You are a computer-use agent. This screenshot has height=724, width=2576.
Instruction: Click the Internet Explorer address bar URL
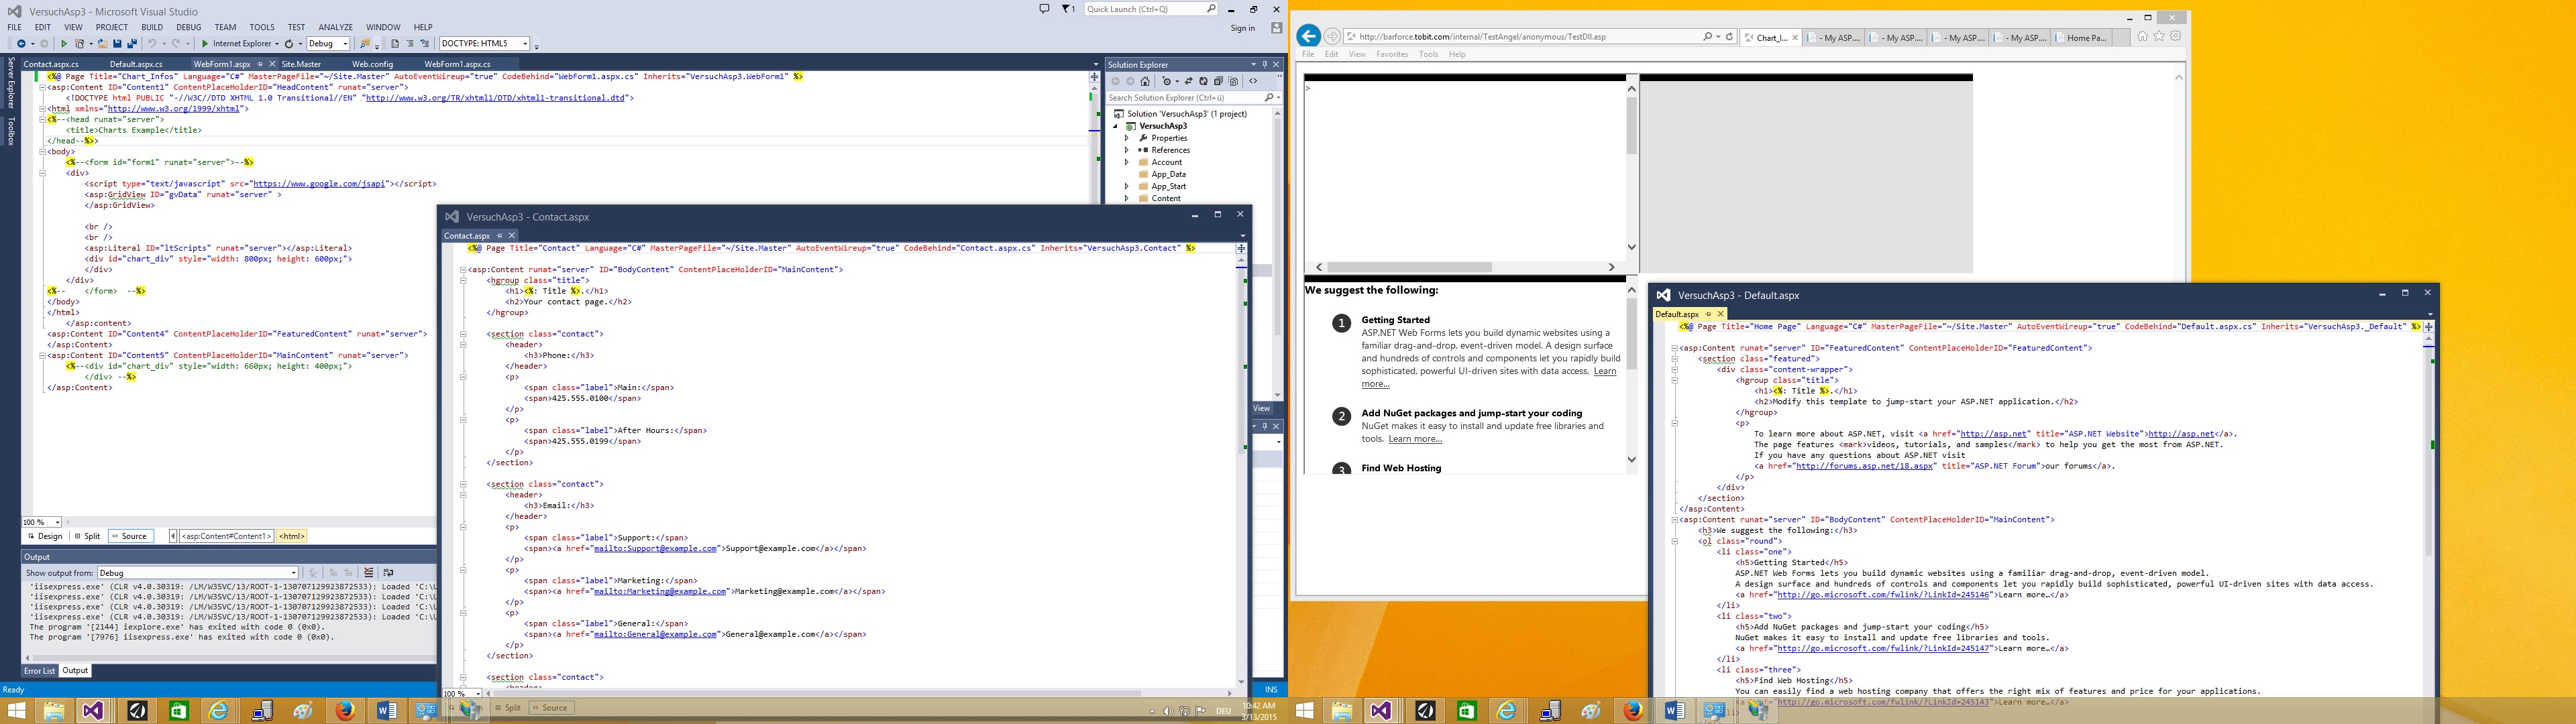(1483, 37)
